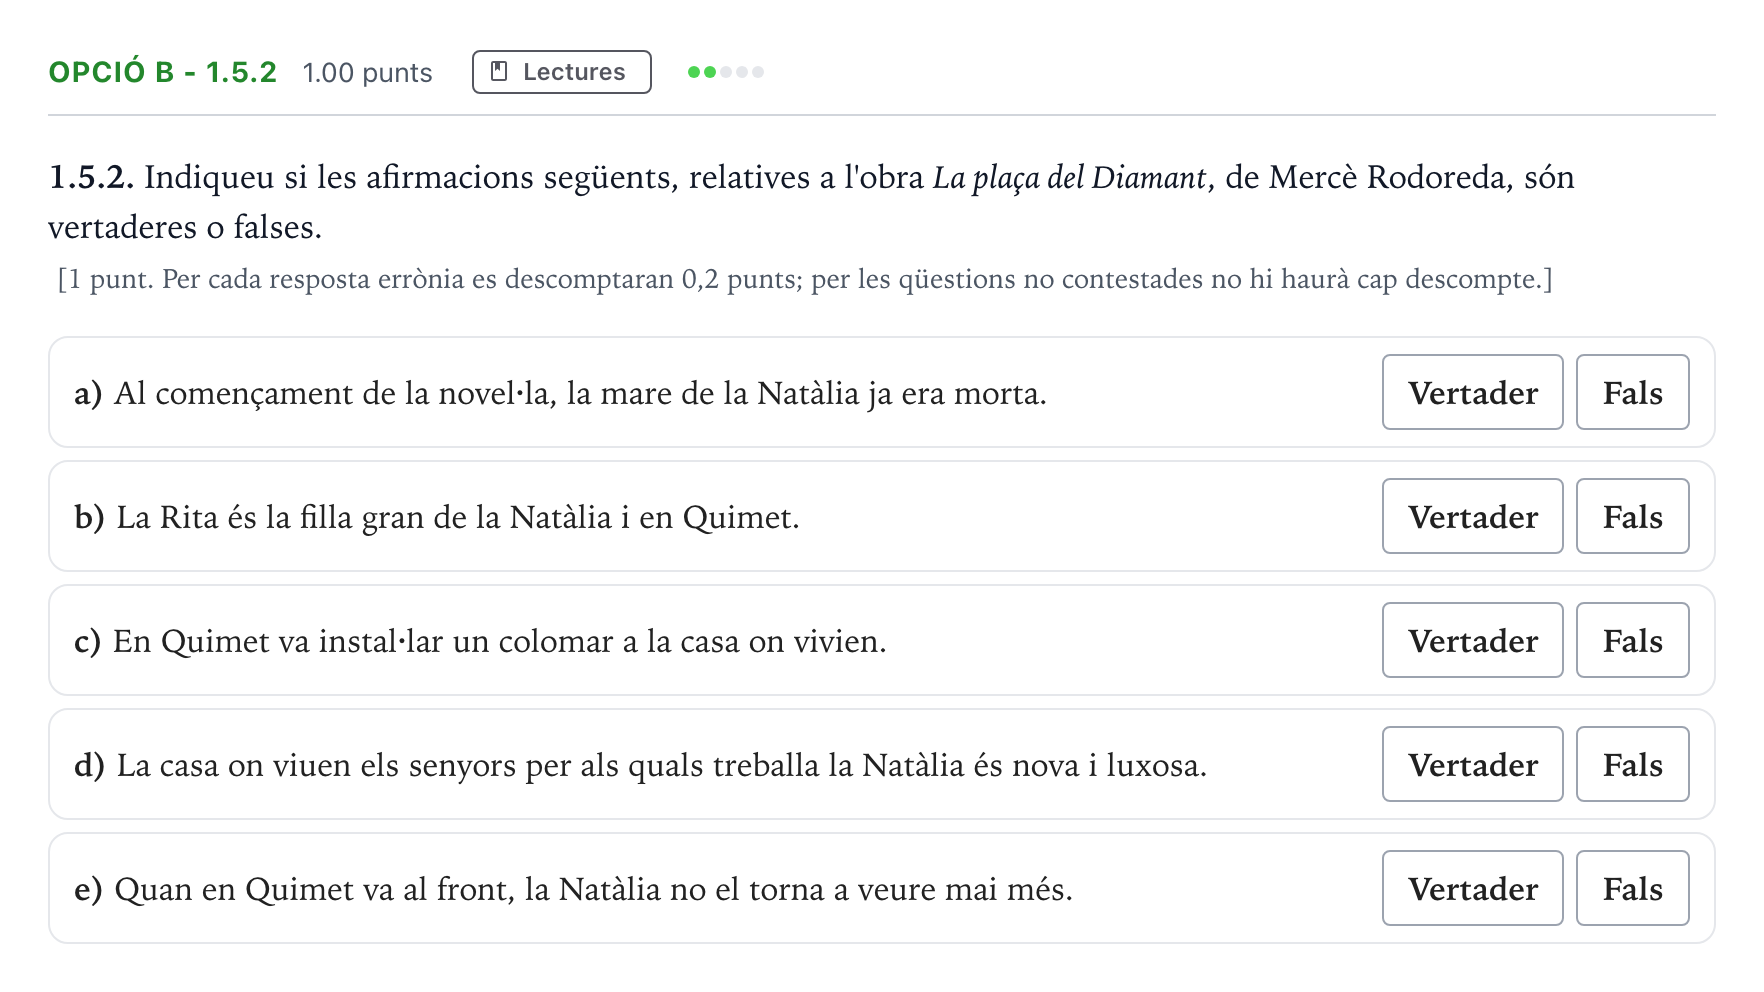Pick Fals for statement e) about Quimet's front

click(x=1632, y=888)
